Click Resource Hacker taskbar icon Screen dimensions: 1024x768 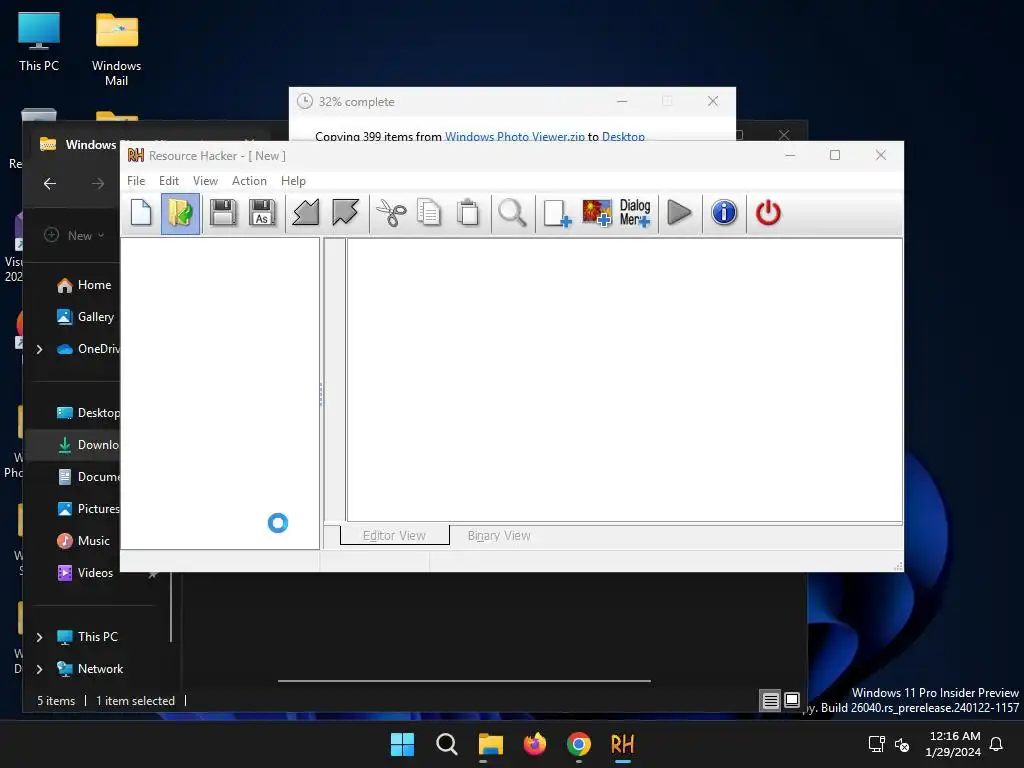click(x=622, y=744)
